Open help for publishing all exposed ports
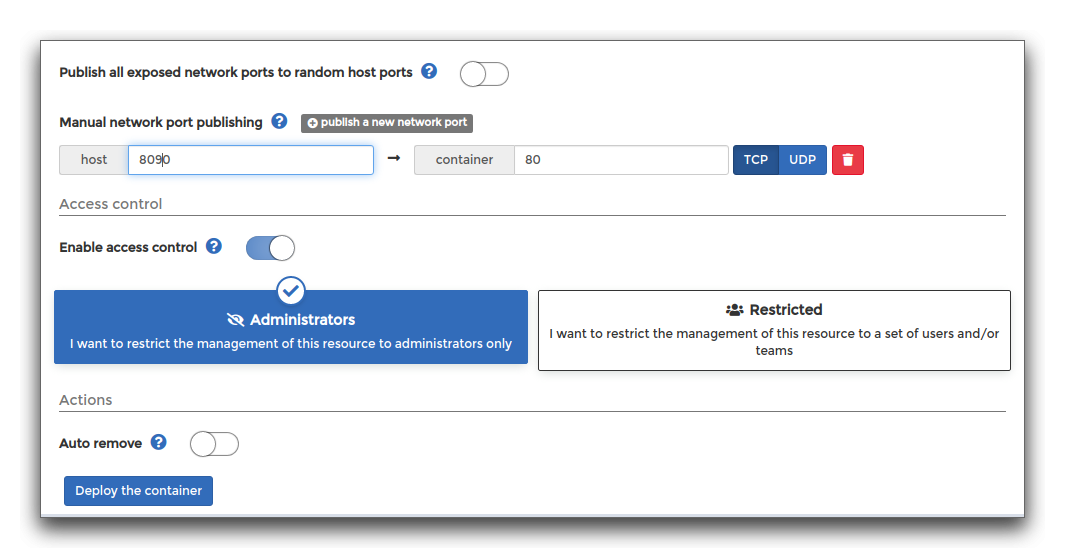This screenshot has height=558, width=1065. [x=429, y=71]
